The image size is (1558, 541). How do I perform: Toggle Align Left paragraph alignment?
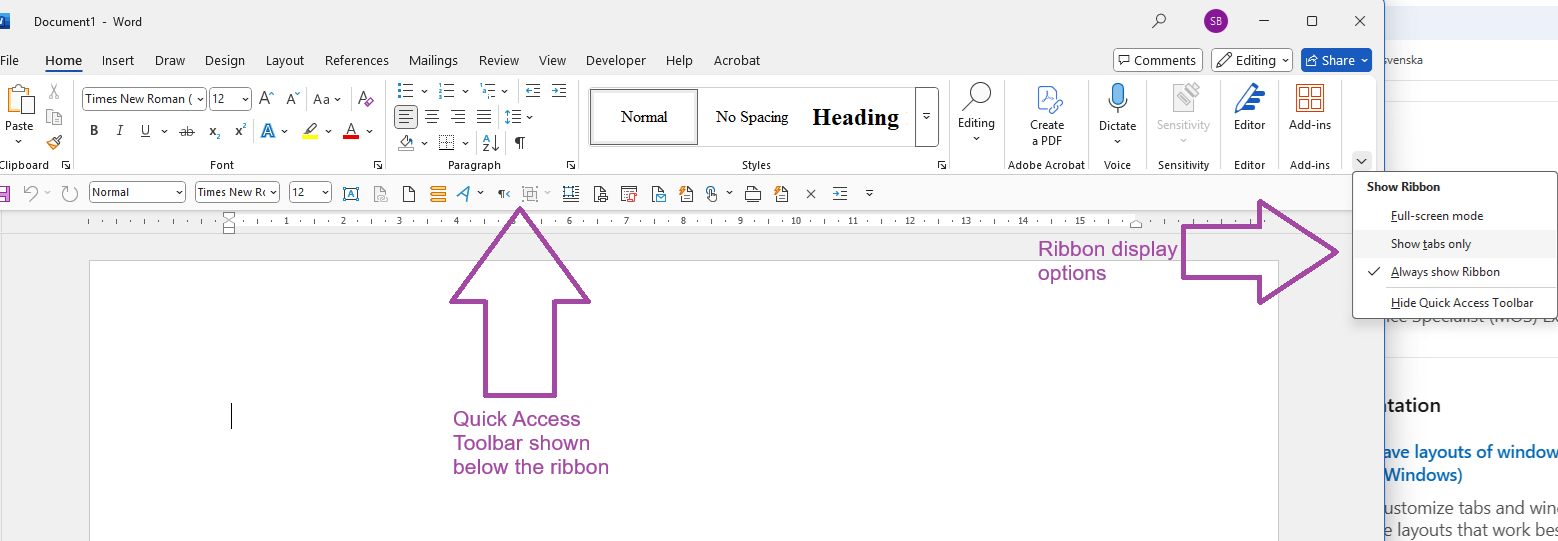point(406,117)
